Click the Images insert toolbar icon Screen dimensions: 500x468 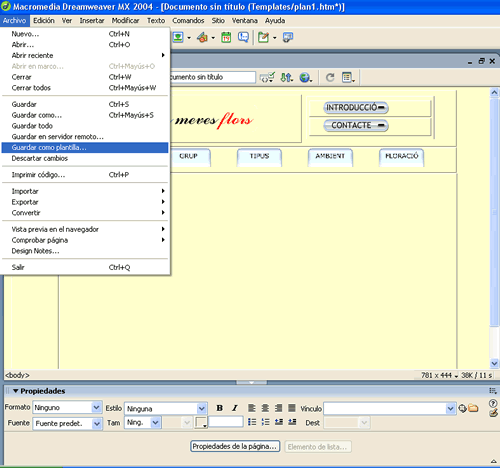coord(178,37)
